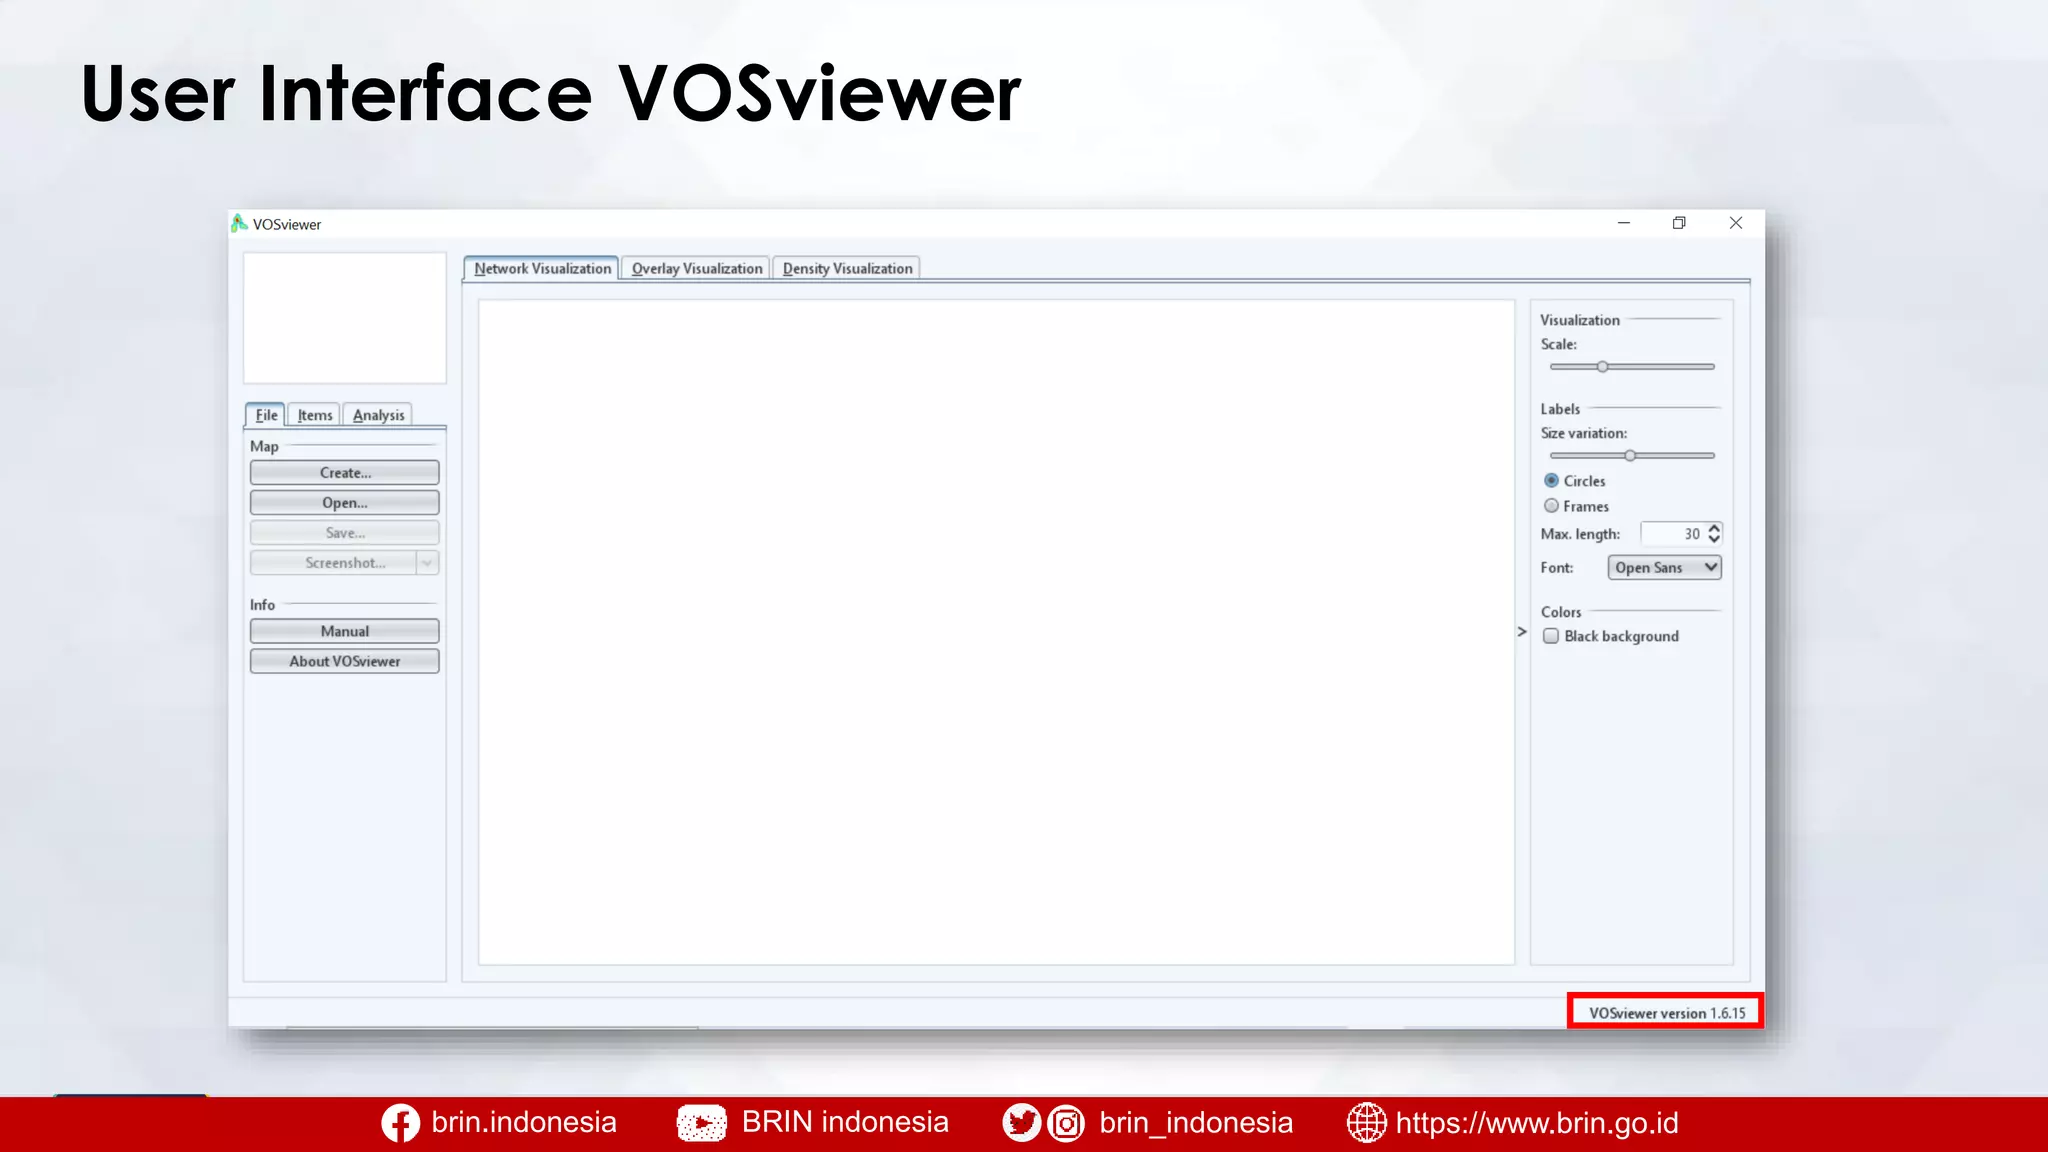Increase Max. length using up arrow
This screenshot has height=1152, width=2048.
coord(1714,527)
